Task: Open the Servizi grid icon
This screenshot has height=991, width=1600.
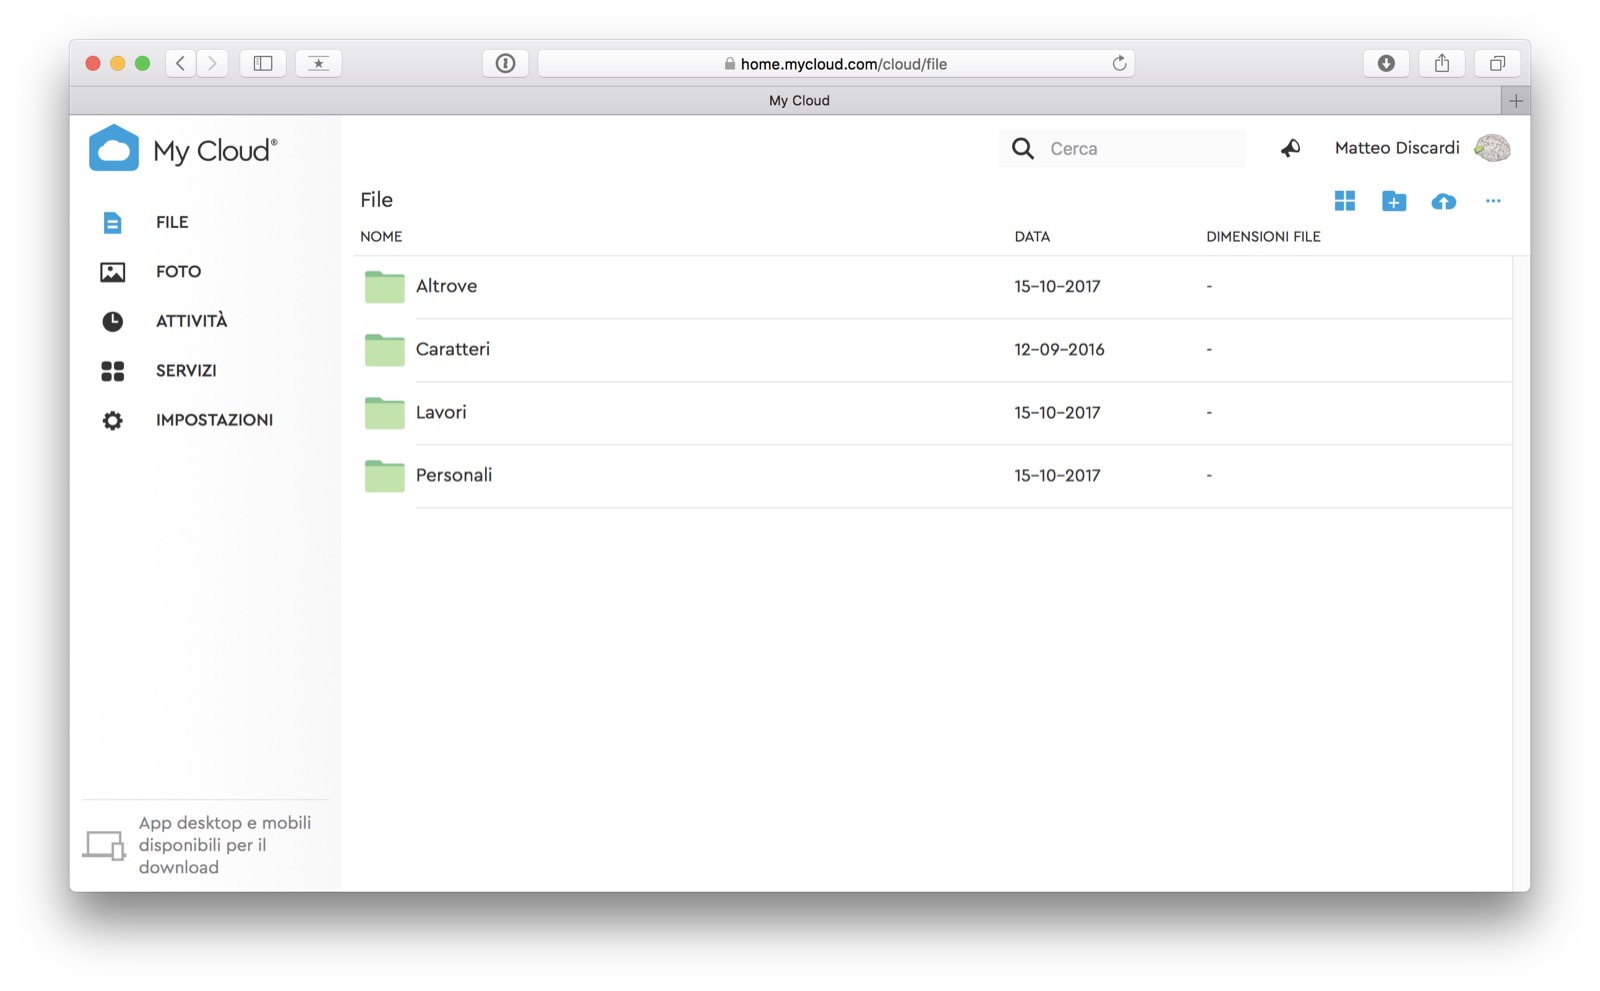Action: point(112,371)
